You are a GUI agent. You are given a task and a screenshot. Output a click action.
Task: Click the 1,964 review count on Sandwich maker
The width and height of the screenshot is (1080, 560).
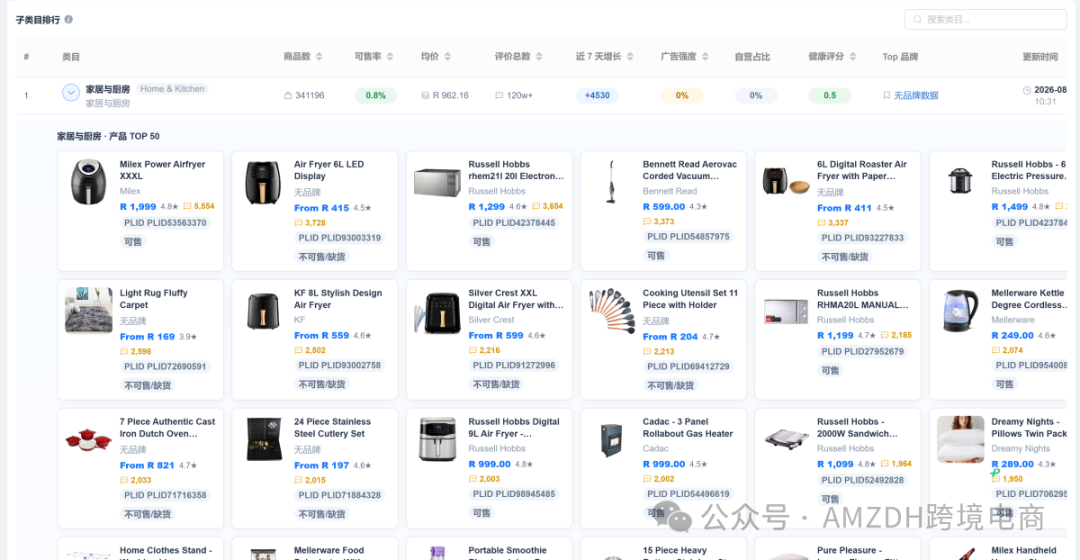[x=896, y=464]
